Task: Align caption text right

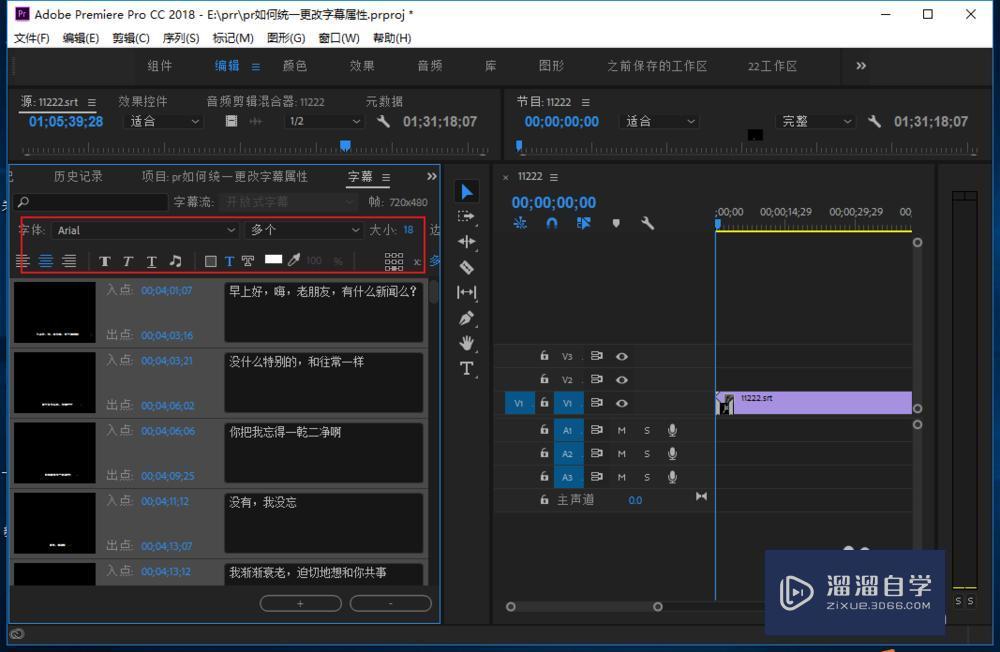Action: click(x=69, y=260)
